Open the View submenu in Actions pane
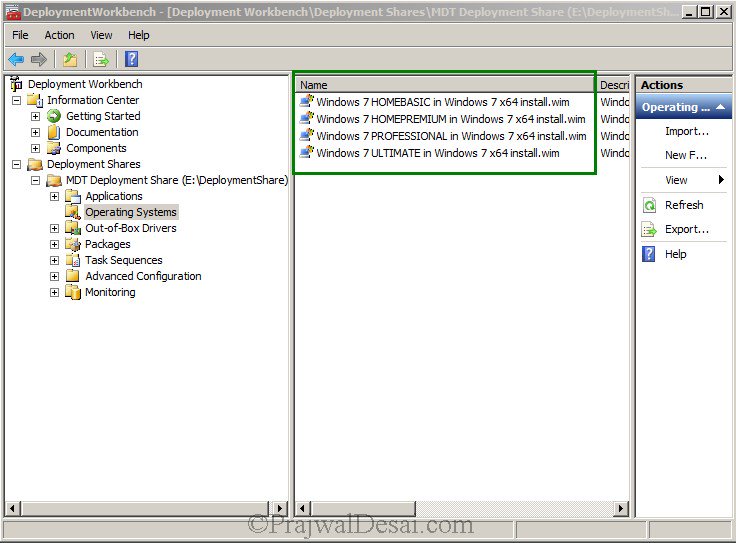Screen dimensions: 736x543 tap(683, 180)
